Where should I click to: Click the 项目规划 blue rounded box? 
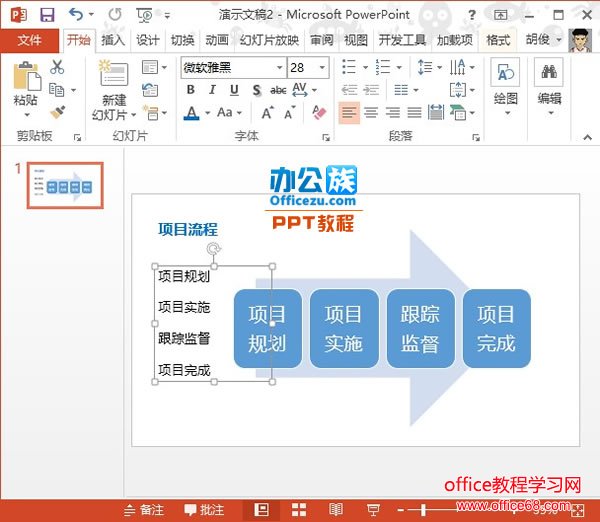tap(267, 329)
